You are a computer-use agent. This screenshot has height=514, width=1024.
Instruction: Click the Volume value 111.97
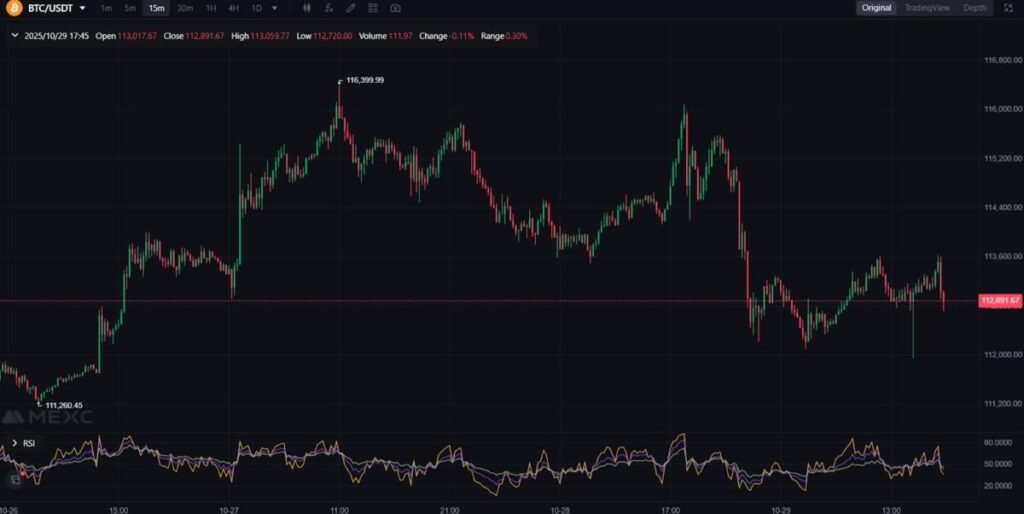pyautogui.click(x=400, y=36)
